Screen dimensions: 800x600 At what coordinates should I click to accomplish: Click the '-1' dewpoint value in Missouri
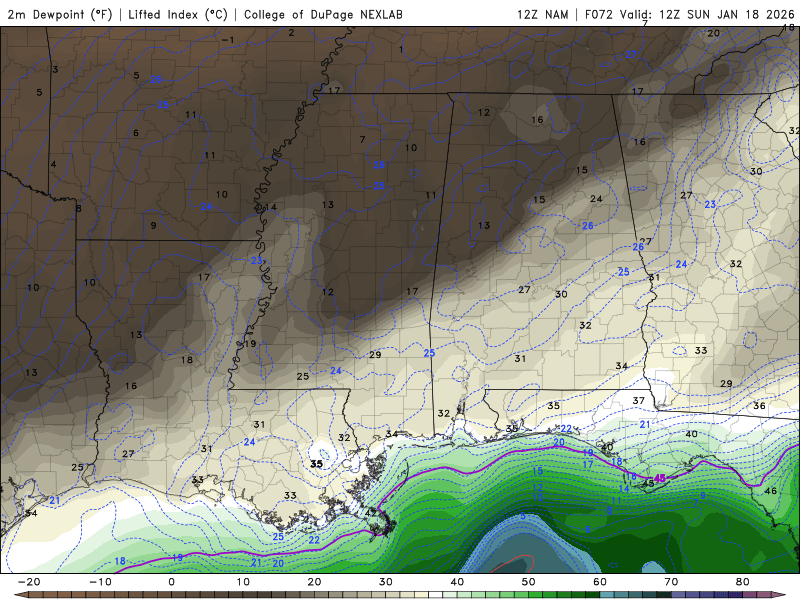228,40
